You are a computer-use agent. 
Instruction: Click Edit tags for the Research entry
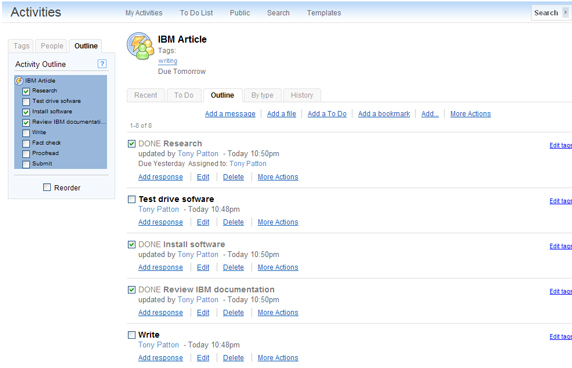(561, 145)
